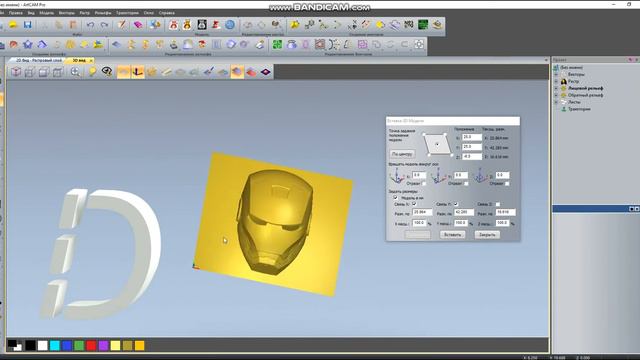Select Траектории item in project tree
The height and width of the screenshot is (360, 640).
[579, 109]
